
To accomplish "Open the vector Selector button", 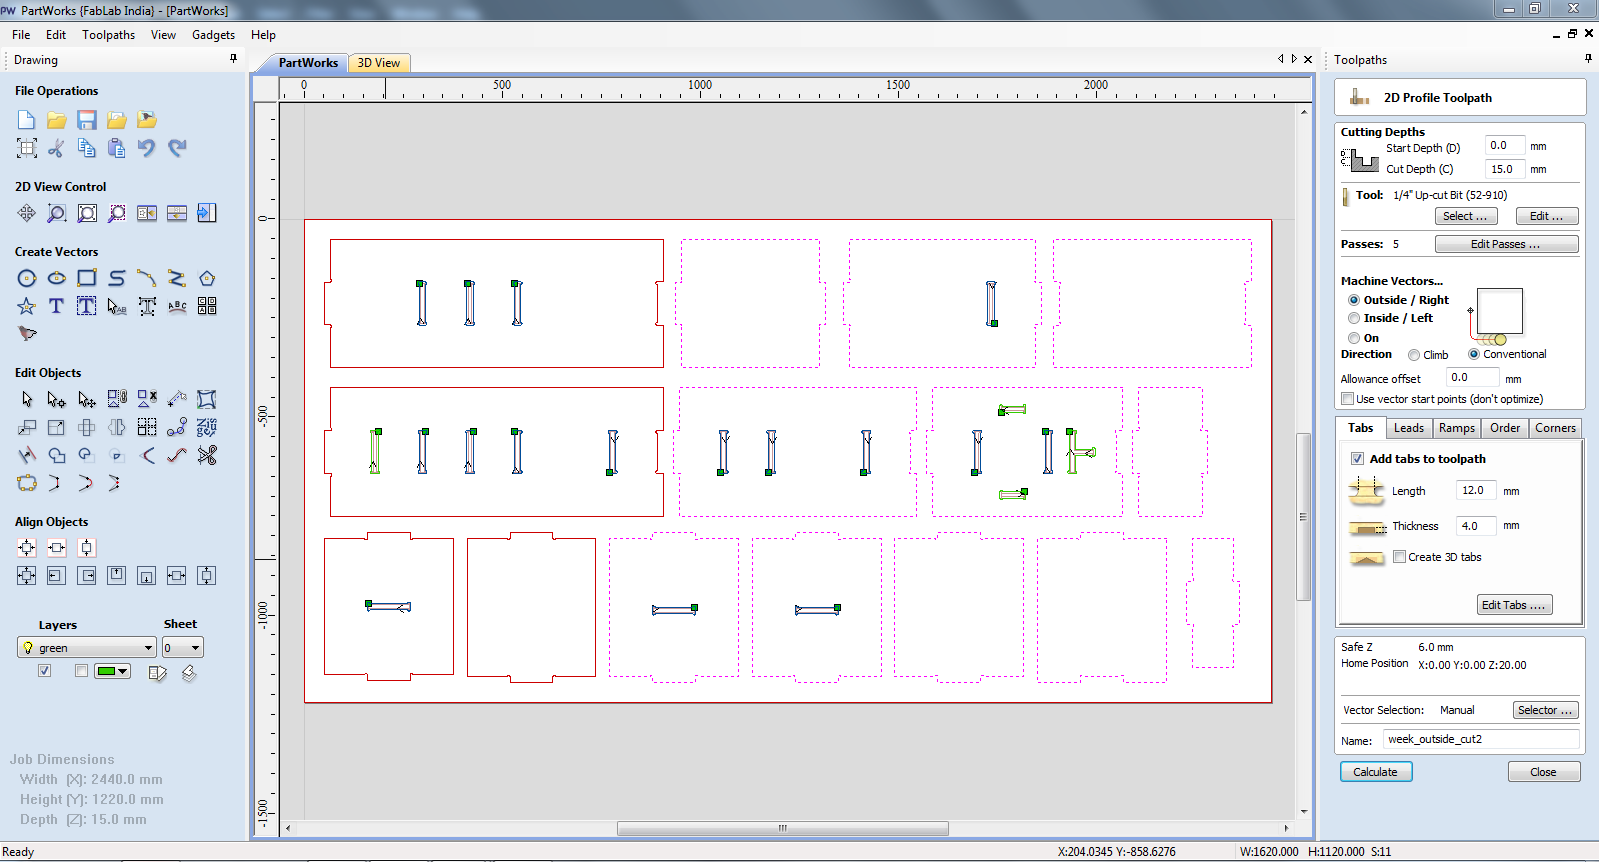I will [x=1546, y=710].
